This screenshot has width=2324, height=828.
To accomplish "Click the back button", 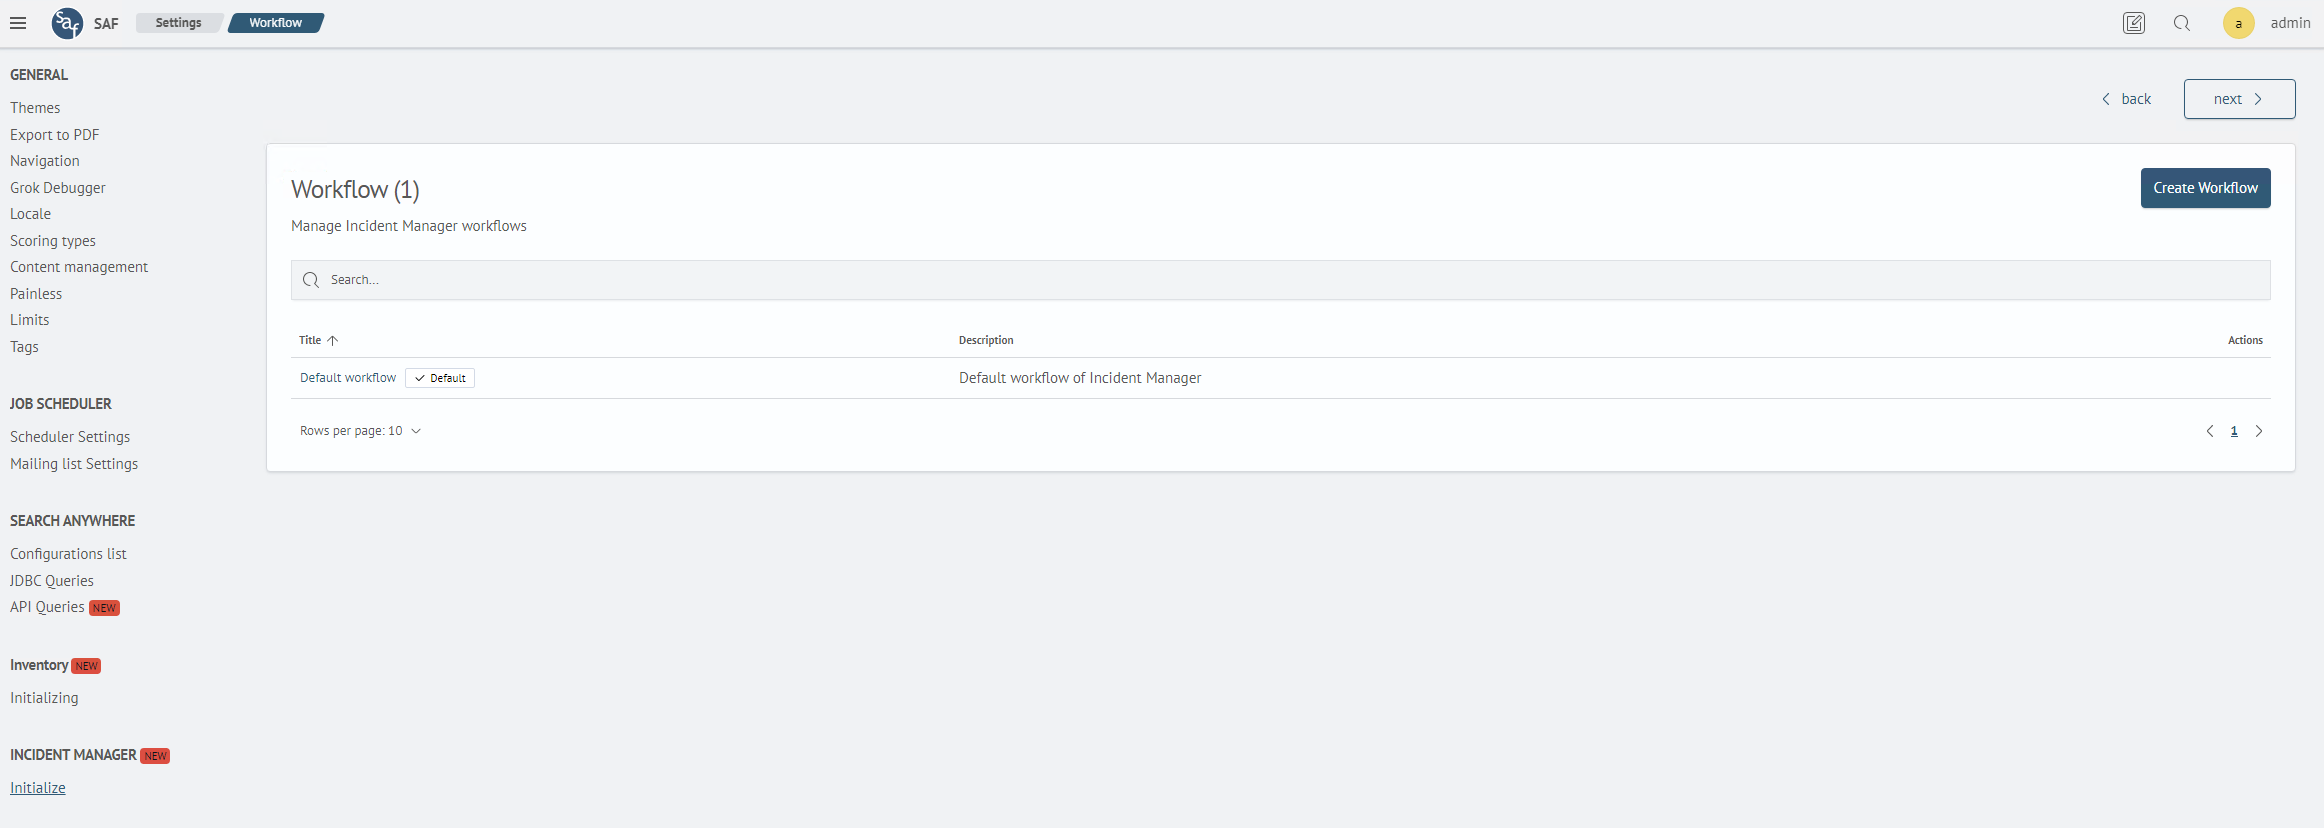I will pyautogui.click(x=2126, y=99).
